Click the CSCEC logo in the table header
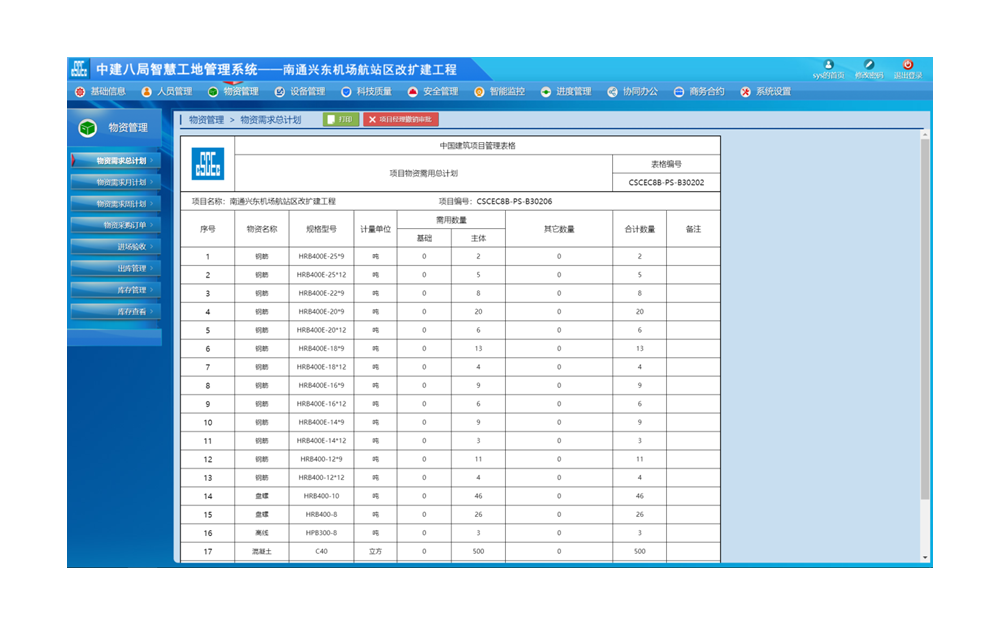 coord(208,164)
